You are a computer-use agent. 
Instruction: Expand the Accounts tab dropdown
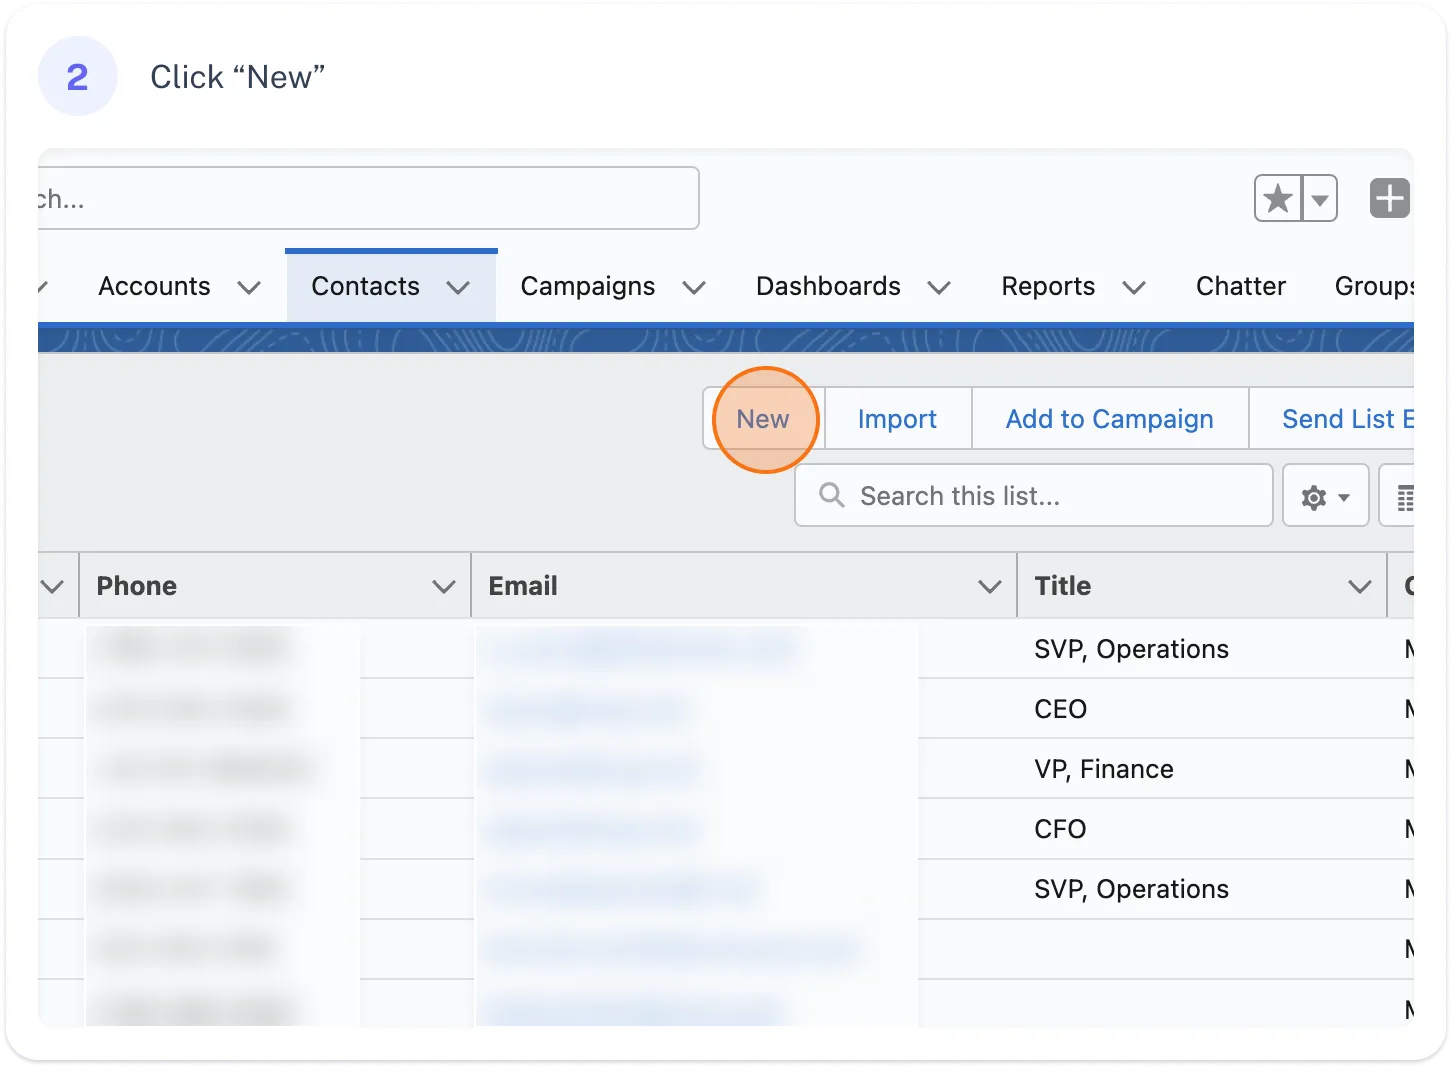click(x=248, y=287)
